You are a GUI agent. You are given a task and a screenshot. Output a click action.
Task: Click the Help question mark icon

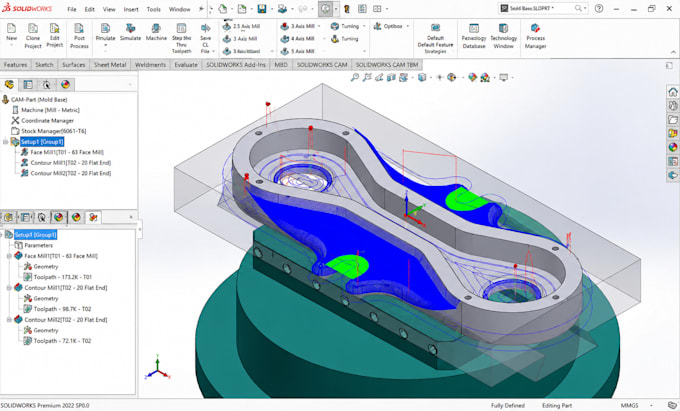click(599, 8)
